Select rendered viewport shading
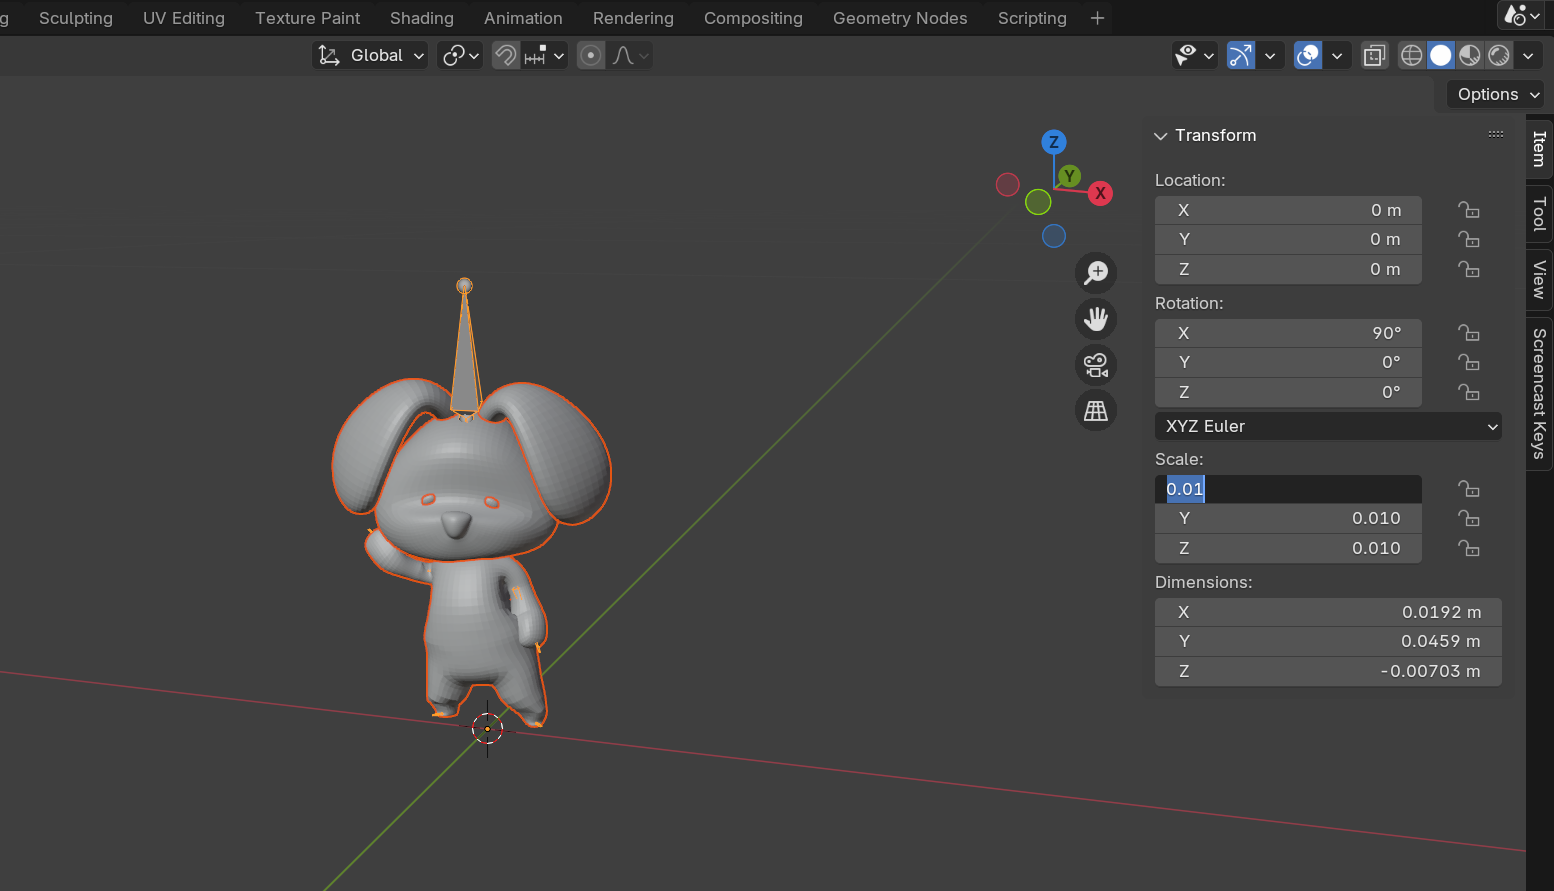 (x=1498, y=56)
